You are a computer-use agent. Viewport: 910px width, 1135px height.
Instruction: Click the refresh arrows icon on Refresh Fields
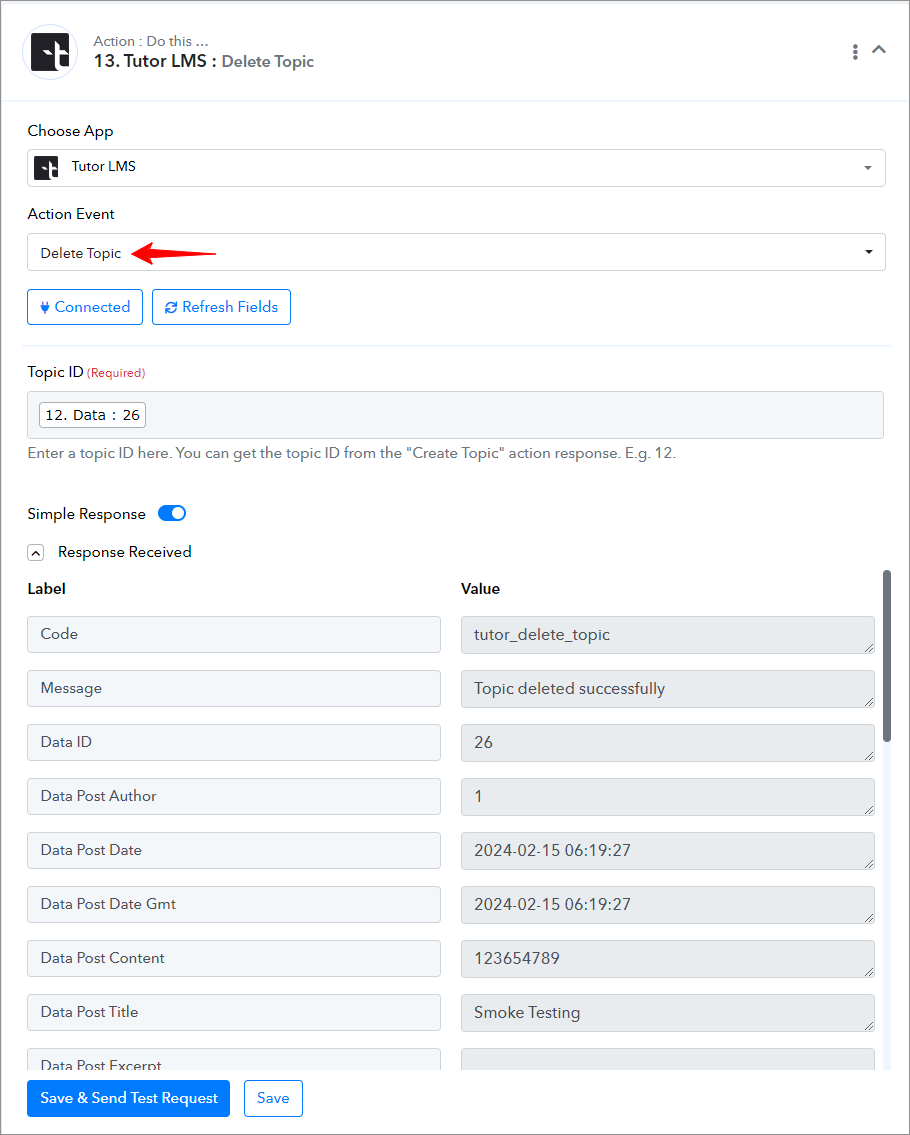click(x=171, y=308)
